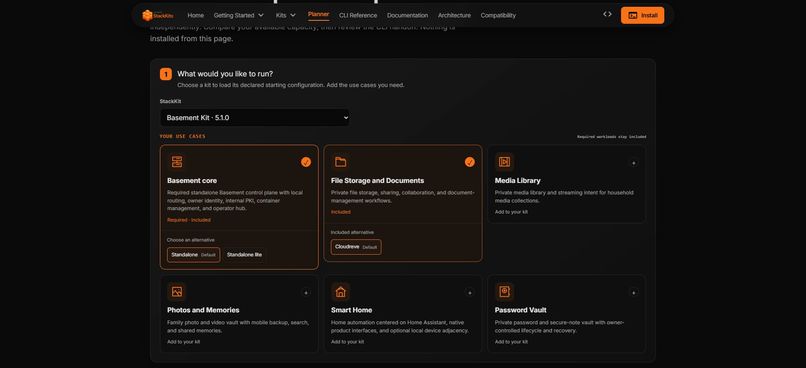Open the CLI Reference nav item
The height and width of the screenshot is (368, 806).
pyautogui.click(x=358, y=15)
